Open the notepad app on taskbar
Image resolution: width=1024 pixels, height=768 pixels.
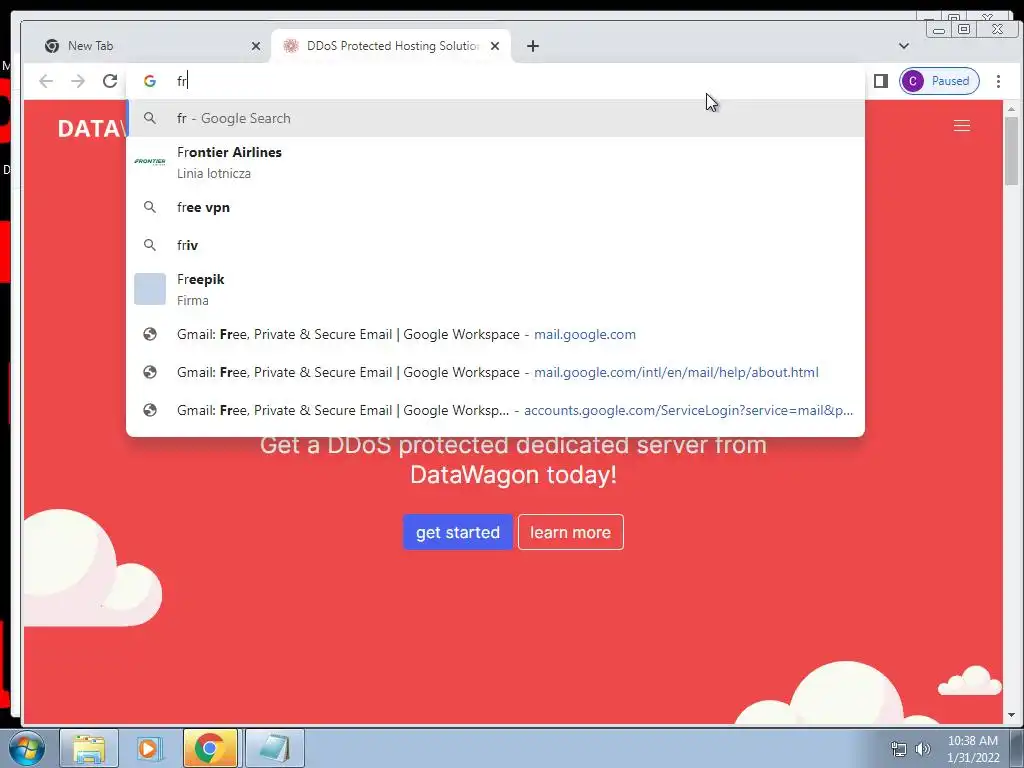[274, 748]
